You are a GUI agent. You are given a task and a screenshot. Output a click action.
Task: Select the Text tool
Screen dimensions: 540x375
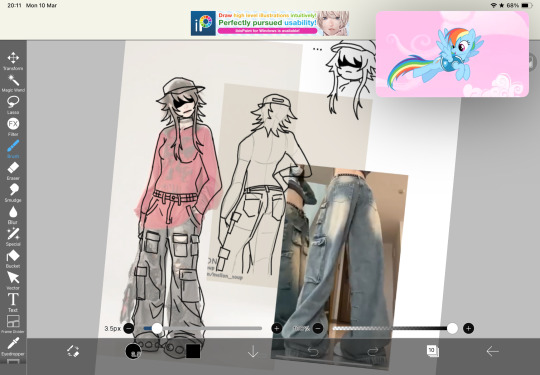coord(13,303)
